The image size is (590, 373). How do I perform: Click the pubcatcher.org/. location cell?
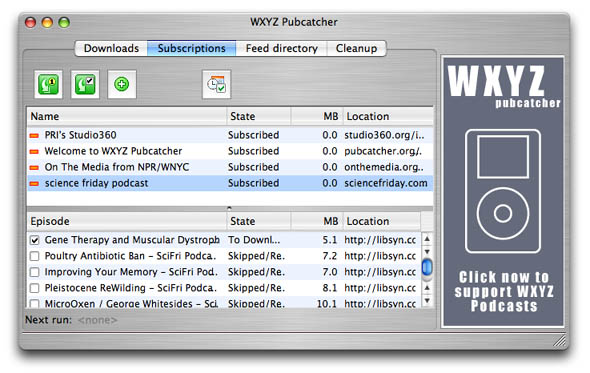pyautogui.click(x=383, y=151)
